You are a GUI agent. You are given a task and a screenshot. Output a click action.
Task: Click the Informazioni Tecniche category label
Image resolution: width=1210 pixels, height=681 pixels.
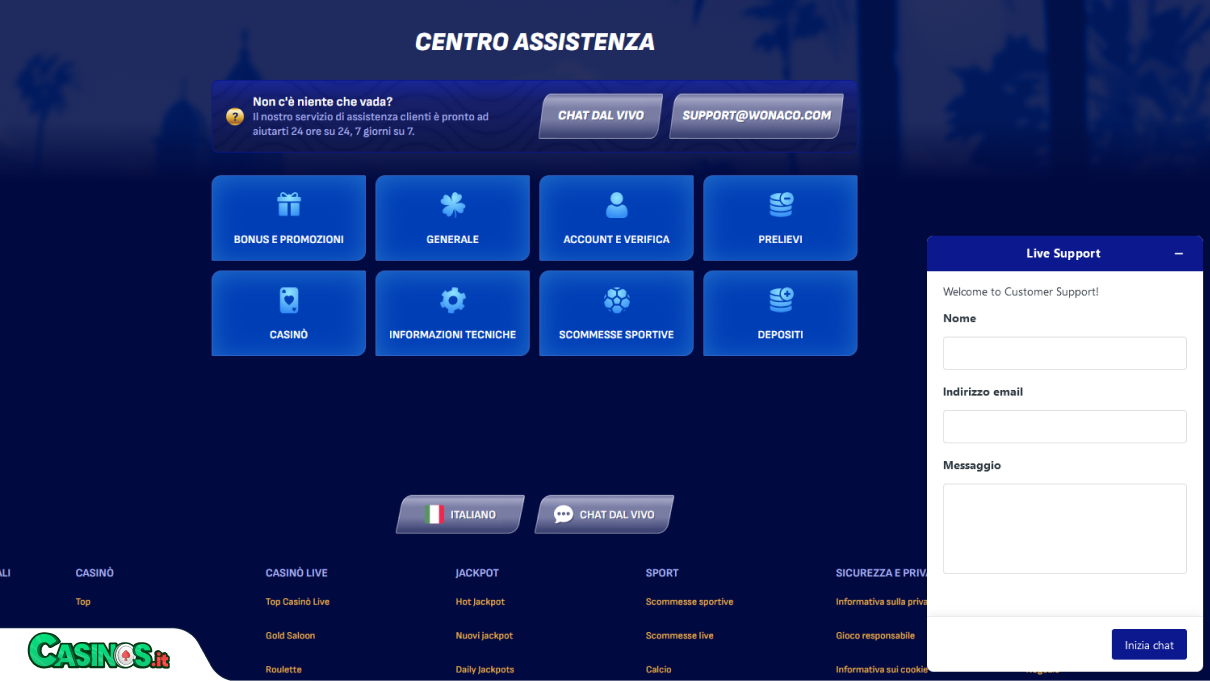click(453, 335)
